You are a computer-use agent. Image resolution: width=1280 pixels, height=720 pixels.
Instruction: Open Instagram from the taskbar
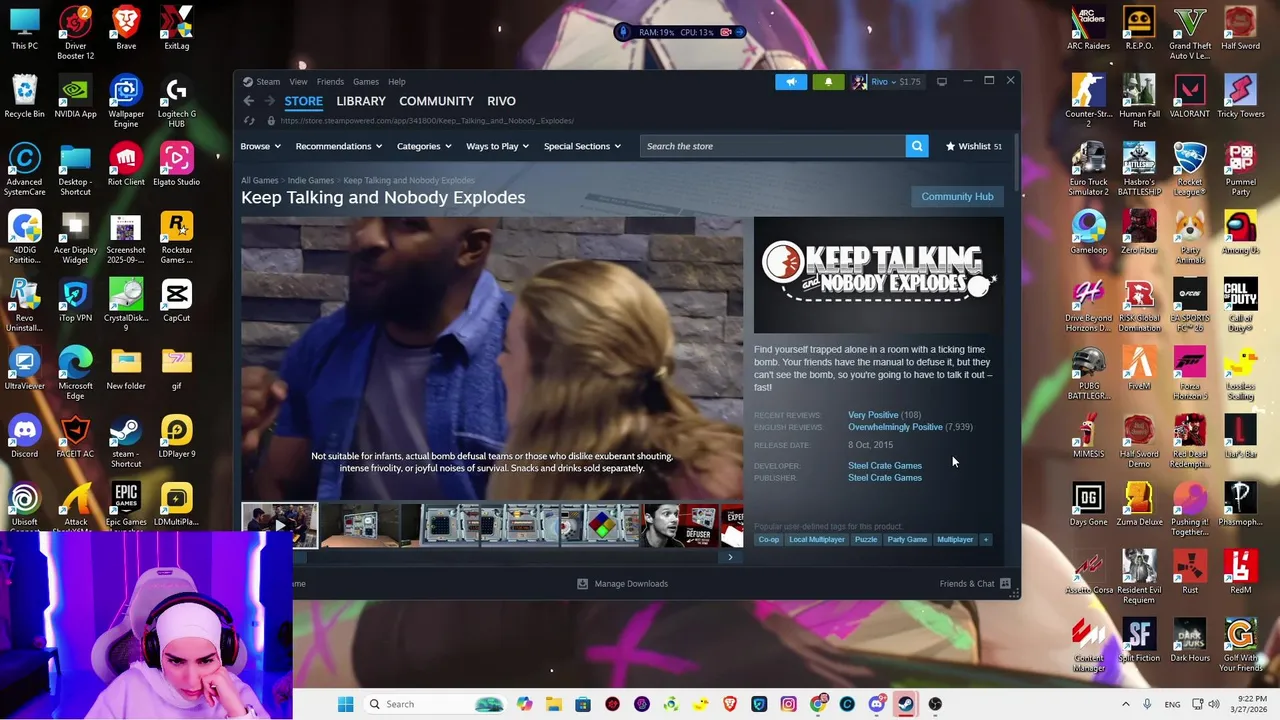[x=788, y=704]
